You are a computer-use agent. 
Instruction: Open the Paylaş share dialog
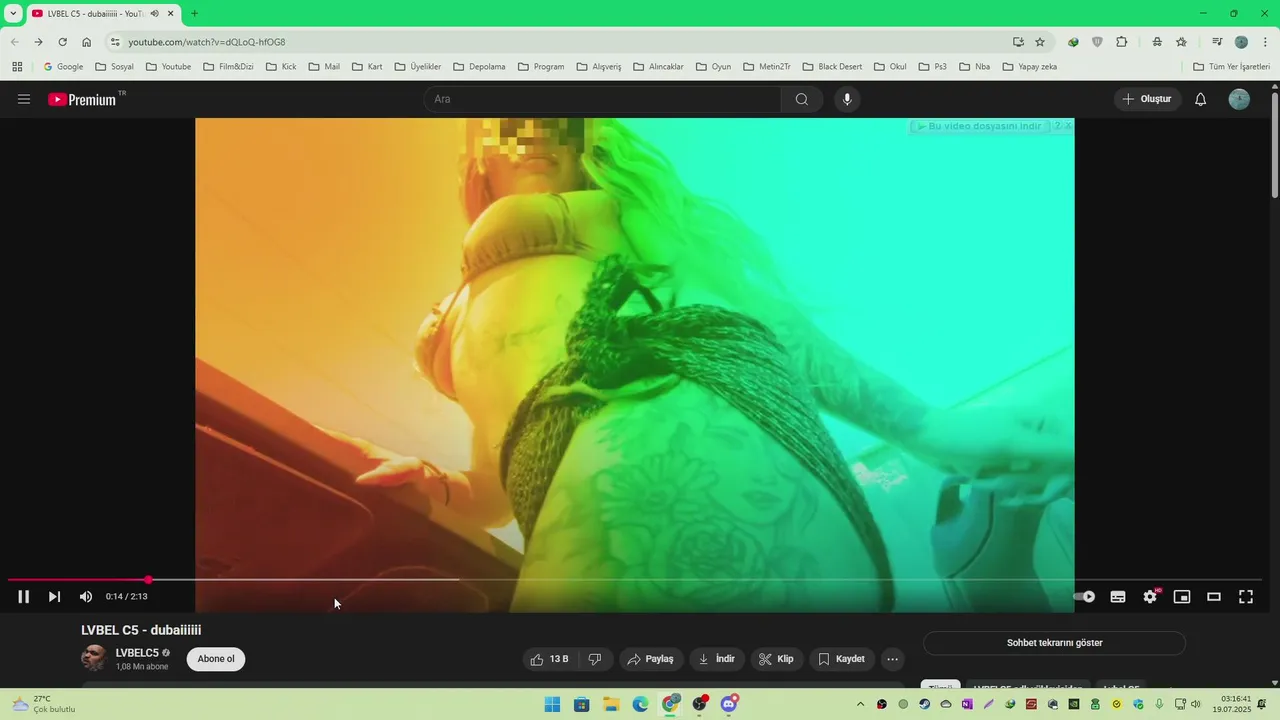pos(650,659)
